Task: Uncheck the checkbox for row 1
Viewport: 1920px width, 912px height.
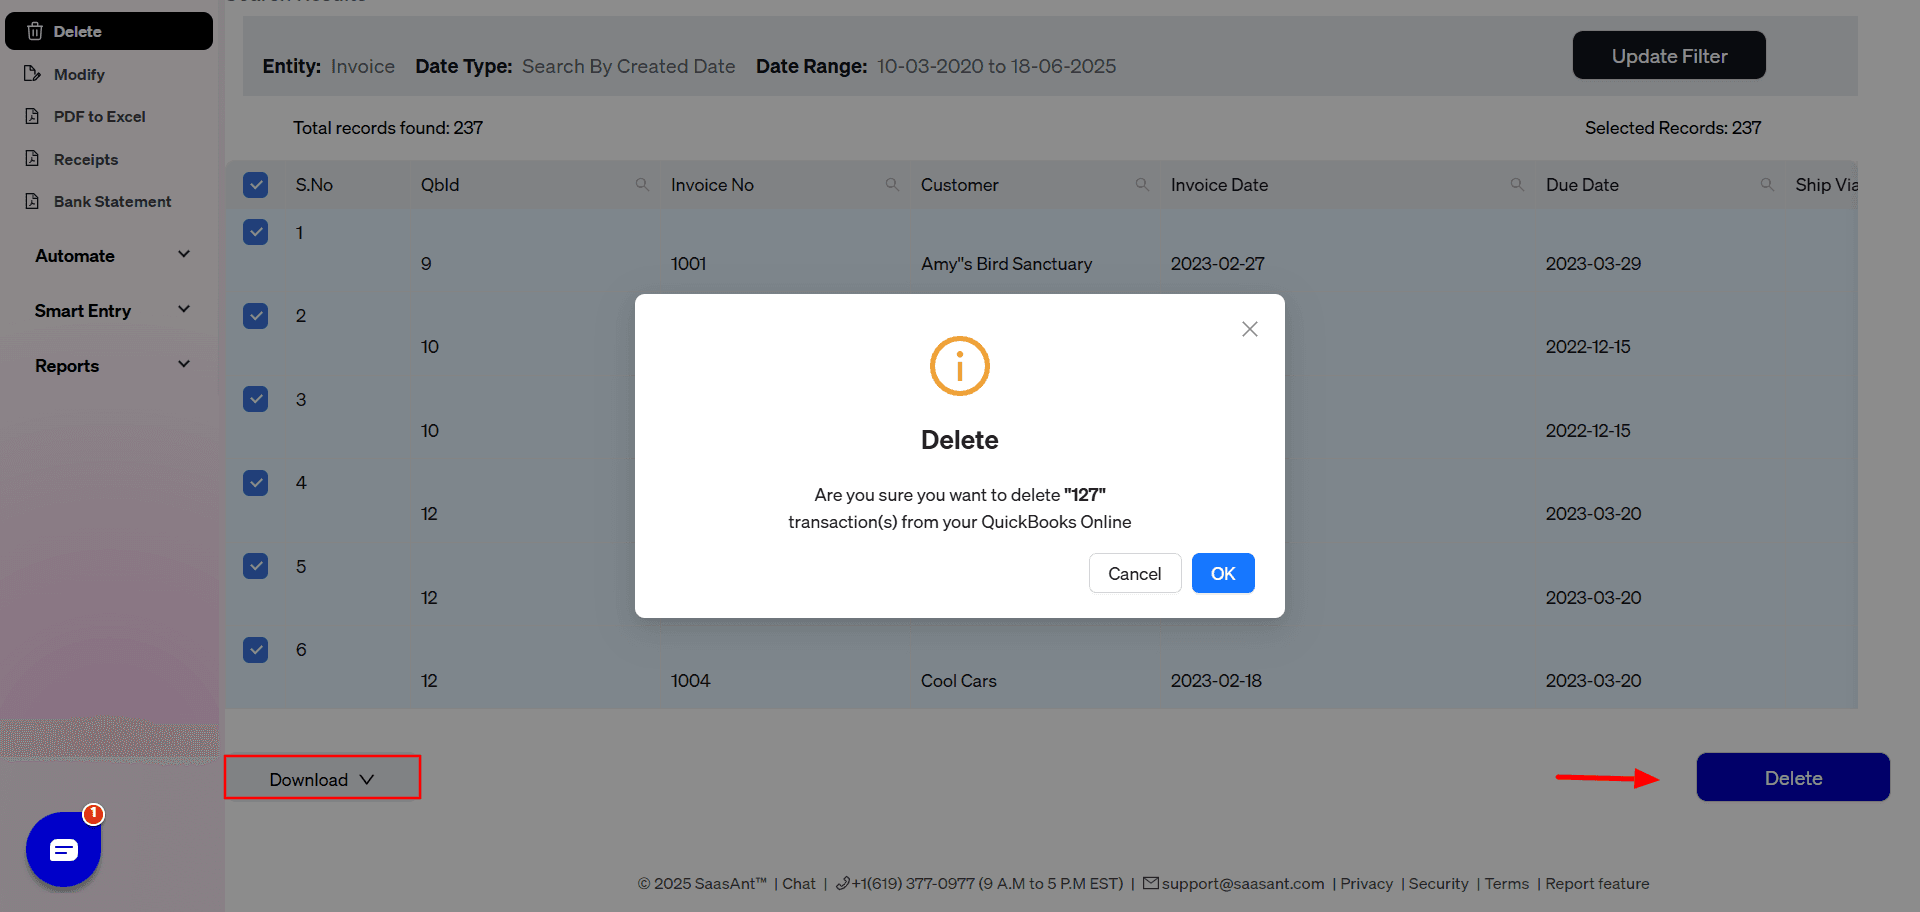Action: click(256, 232)
